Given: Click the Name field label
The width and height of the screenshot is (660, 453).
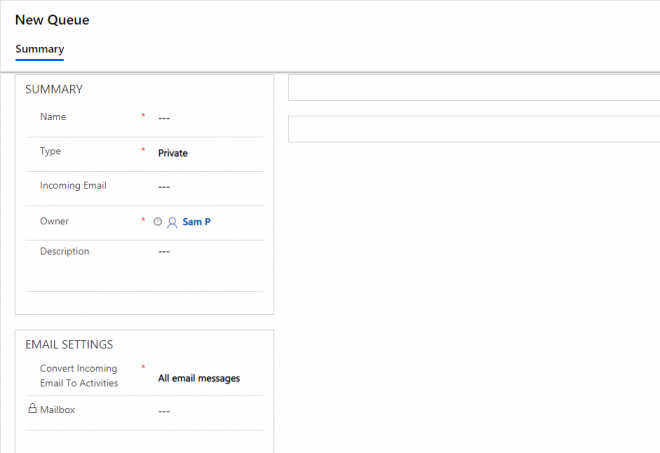Looking at the screenshot, I should click(53, 117).
